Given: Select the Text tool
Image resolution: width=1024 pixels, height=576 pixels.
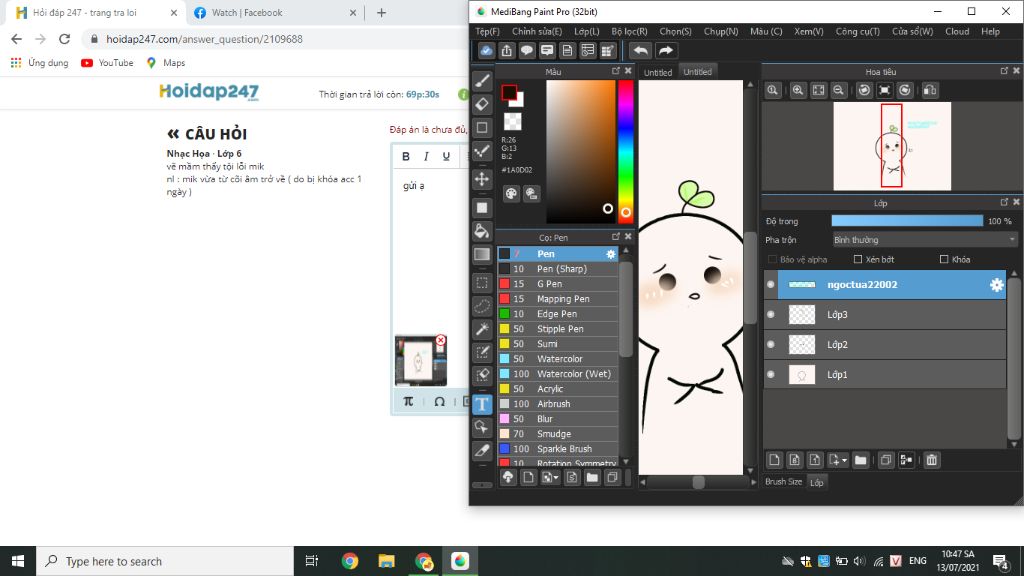Looking at the screenshot, I should [482, 404].
